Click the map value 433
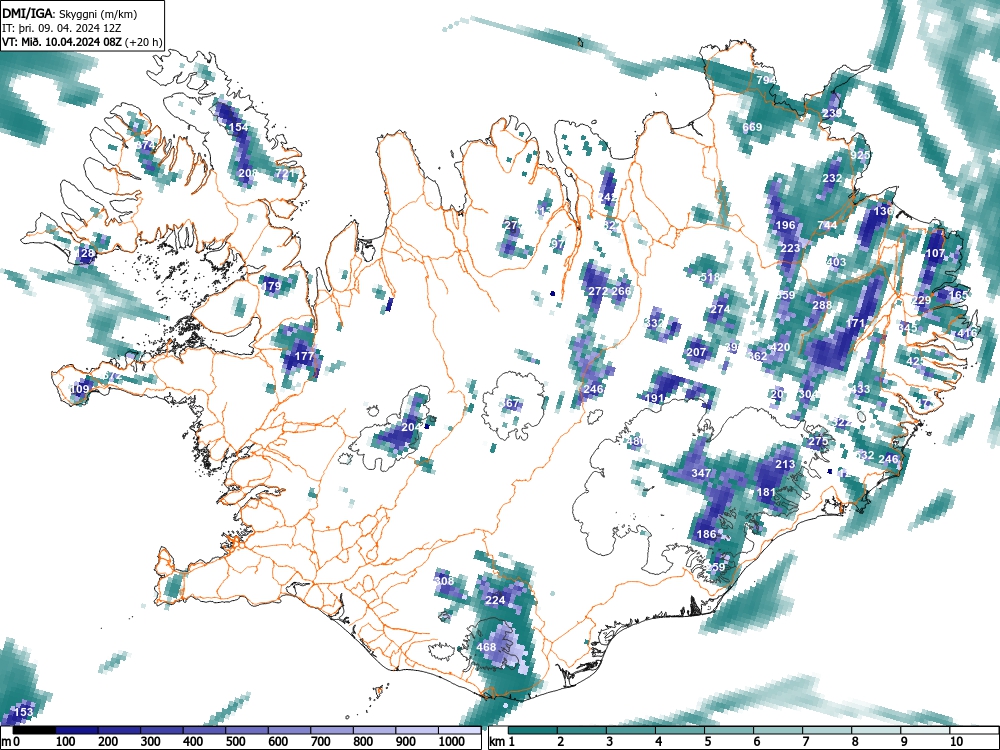1000x750 pixels. point(860,388)
